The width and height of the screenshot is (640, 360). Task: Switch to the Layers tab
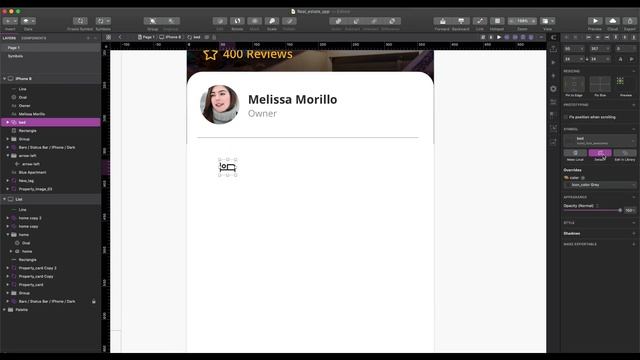[x=9, y=38]
